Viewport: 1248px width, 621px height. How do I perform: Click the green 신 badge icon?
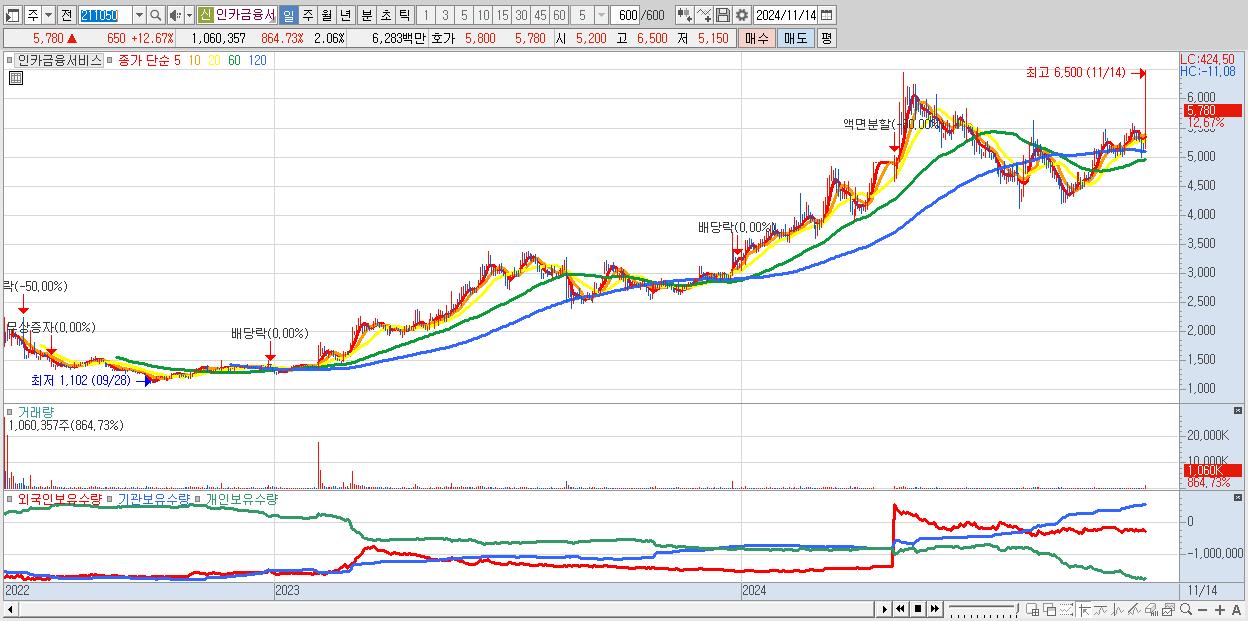tap(205, 15)
